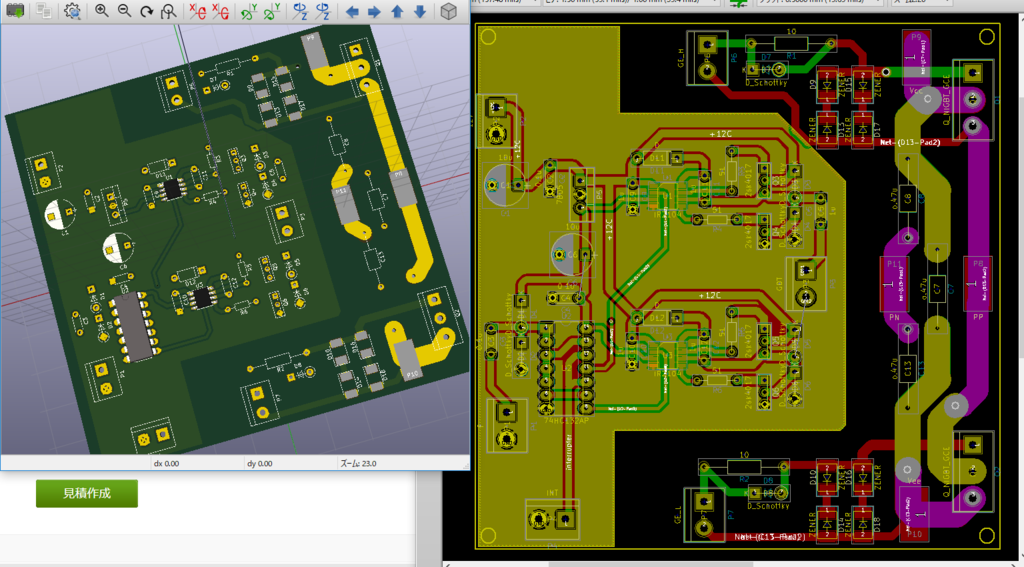The height and width of the screenshot is (567, 1024).
Task: Select the purple P11 pad on PCB
Action: tap(894, 285)
